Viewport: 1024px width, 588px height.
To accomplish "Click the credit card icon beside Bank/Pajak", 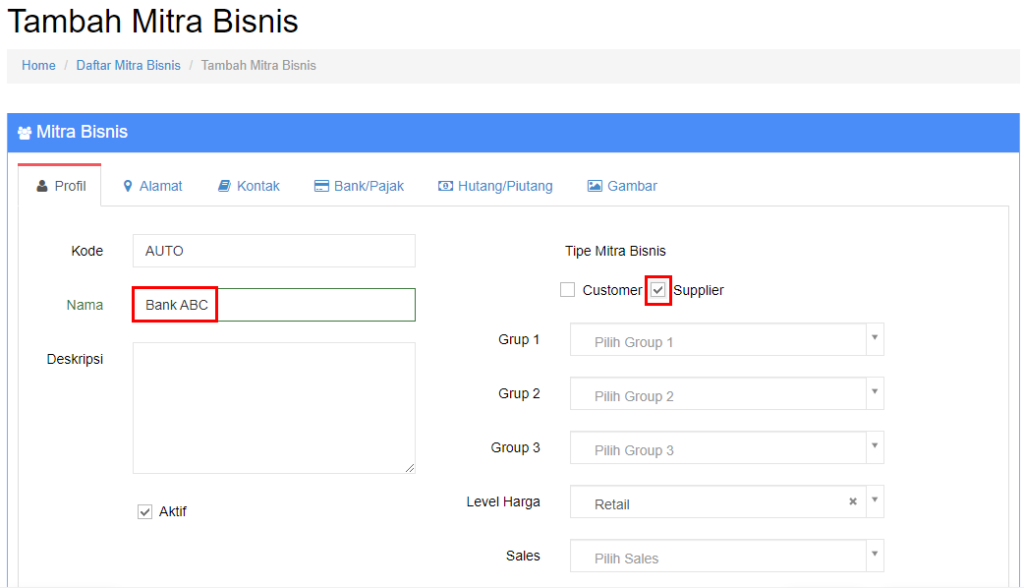I will [x=321, y=185].
